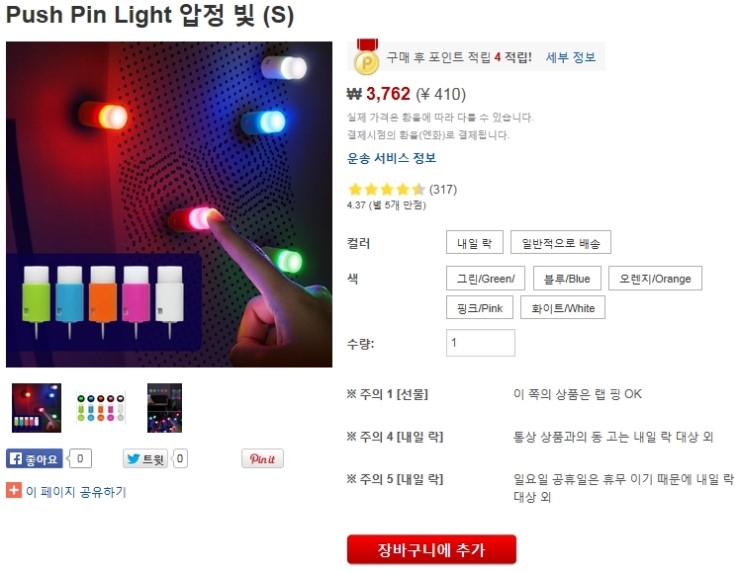Image resolution: width=740 pixels, height=572 pixels.
Task: Click the Twitter tweet (트윗) button
Action: coord(145,459)
